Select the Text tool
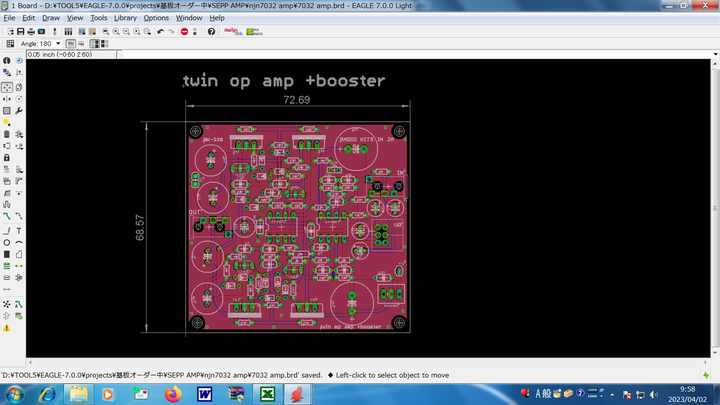The width and height of the screenshot is (720, 405). coord(19,231)
